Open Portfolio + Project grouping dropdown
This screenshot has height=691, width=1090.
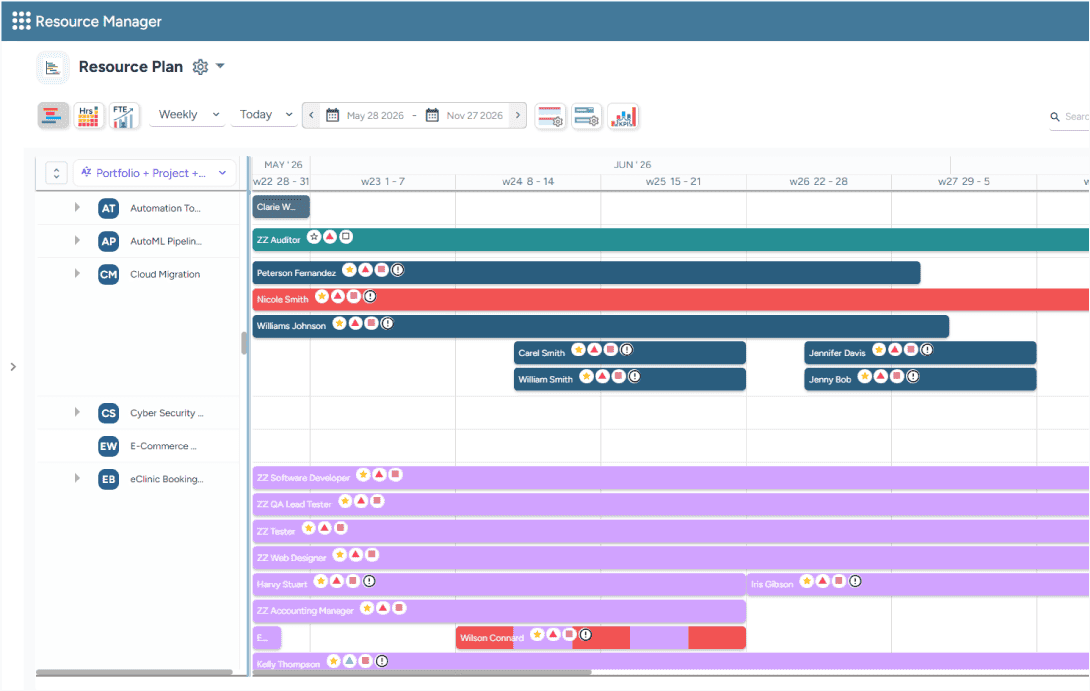pyautogui.click(x=154, y=172)
